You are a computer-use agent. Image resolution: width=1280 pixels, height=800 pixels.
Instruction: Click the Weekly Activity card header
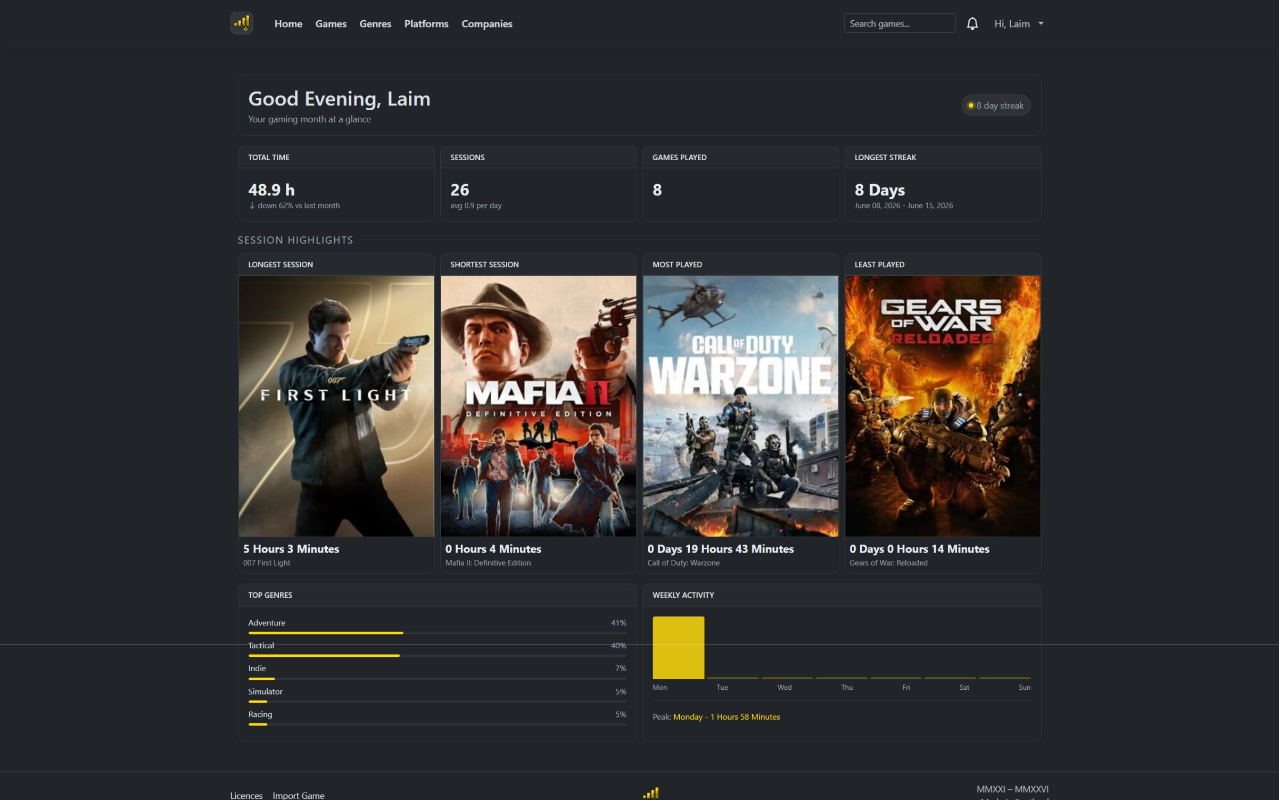[x=842, y=595]
